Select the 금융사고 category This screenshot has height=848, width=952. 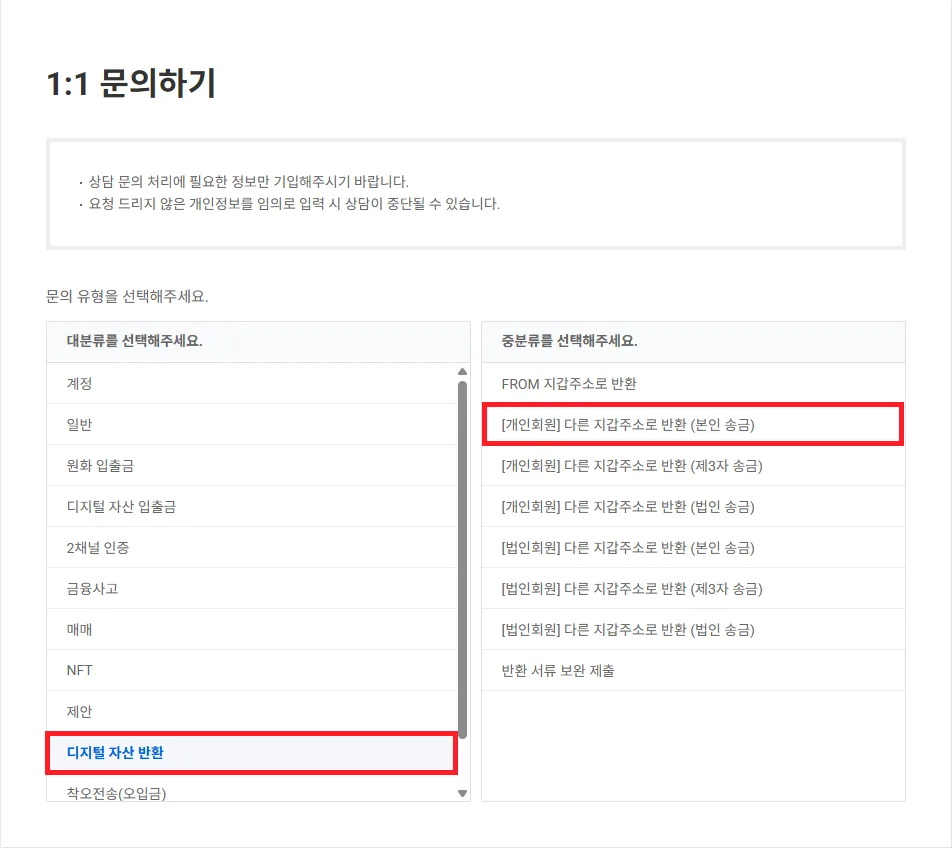tap(251, 588)
